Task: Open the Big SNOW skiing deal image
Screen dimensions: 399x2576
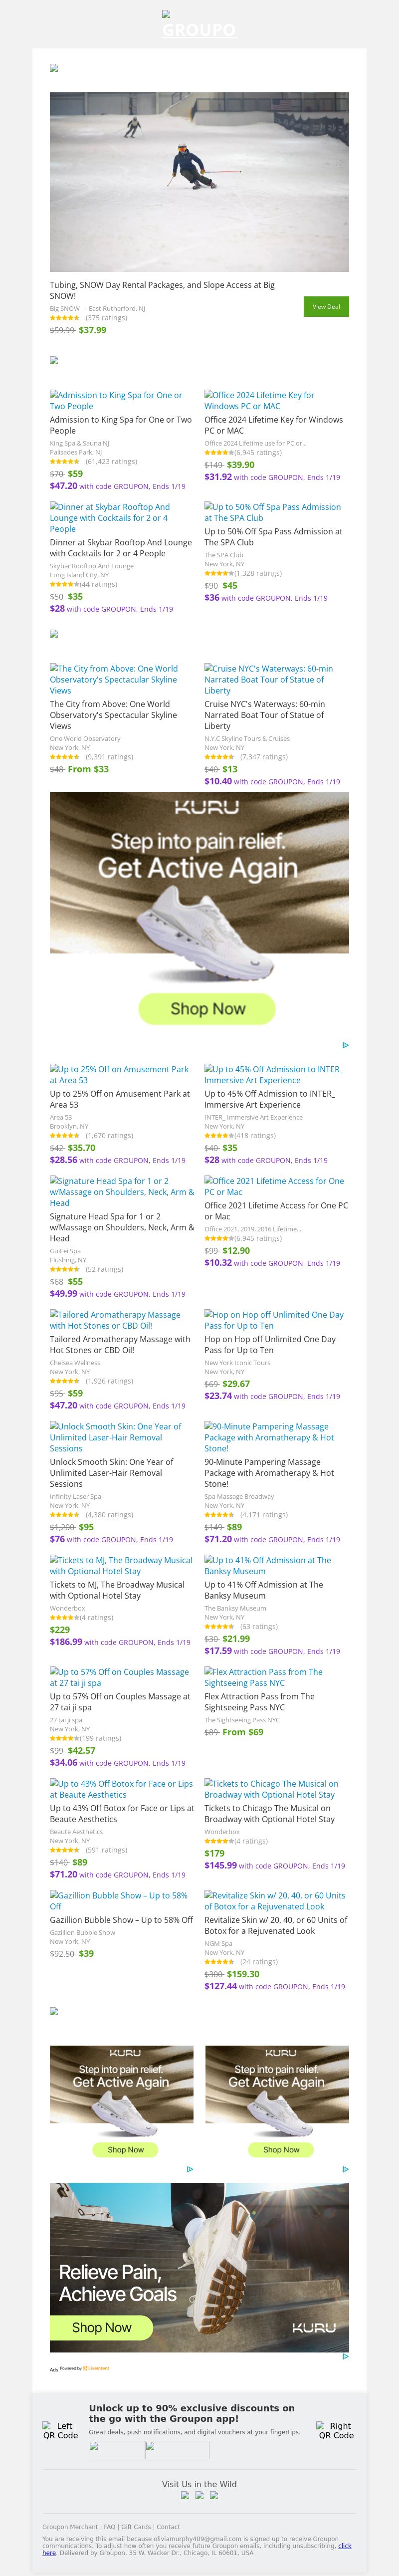Action: pos(199,182)
